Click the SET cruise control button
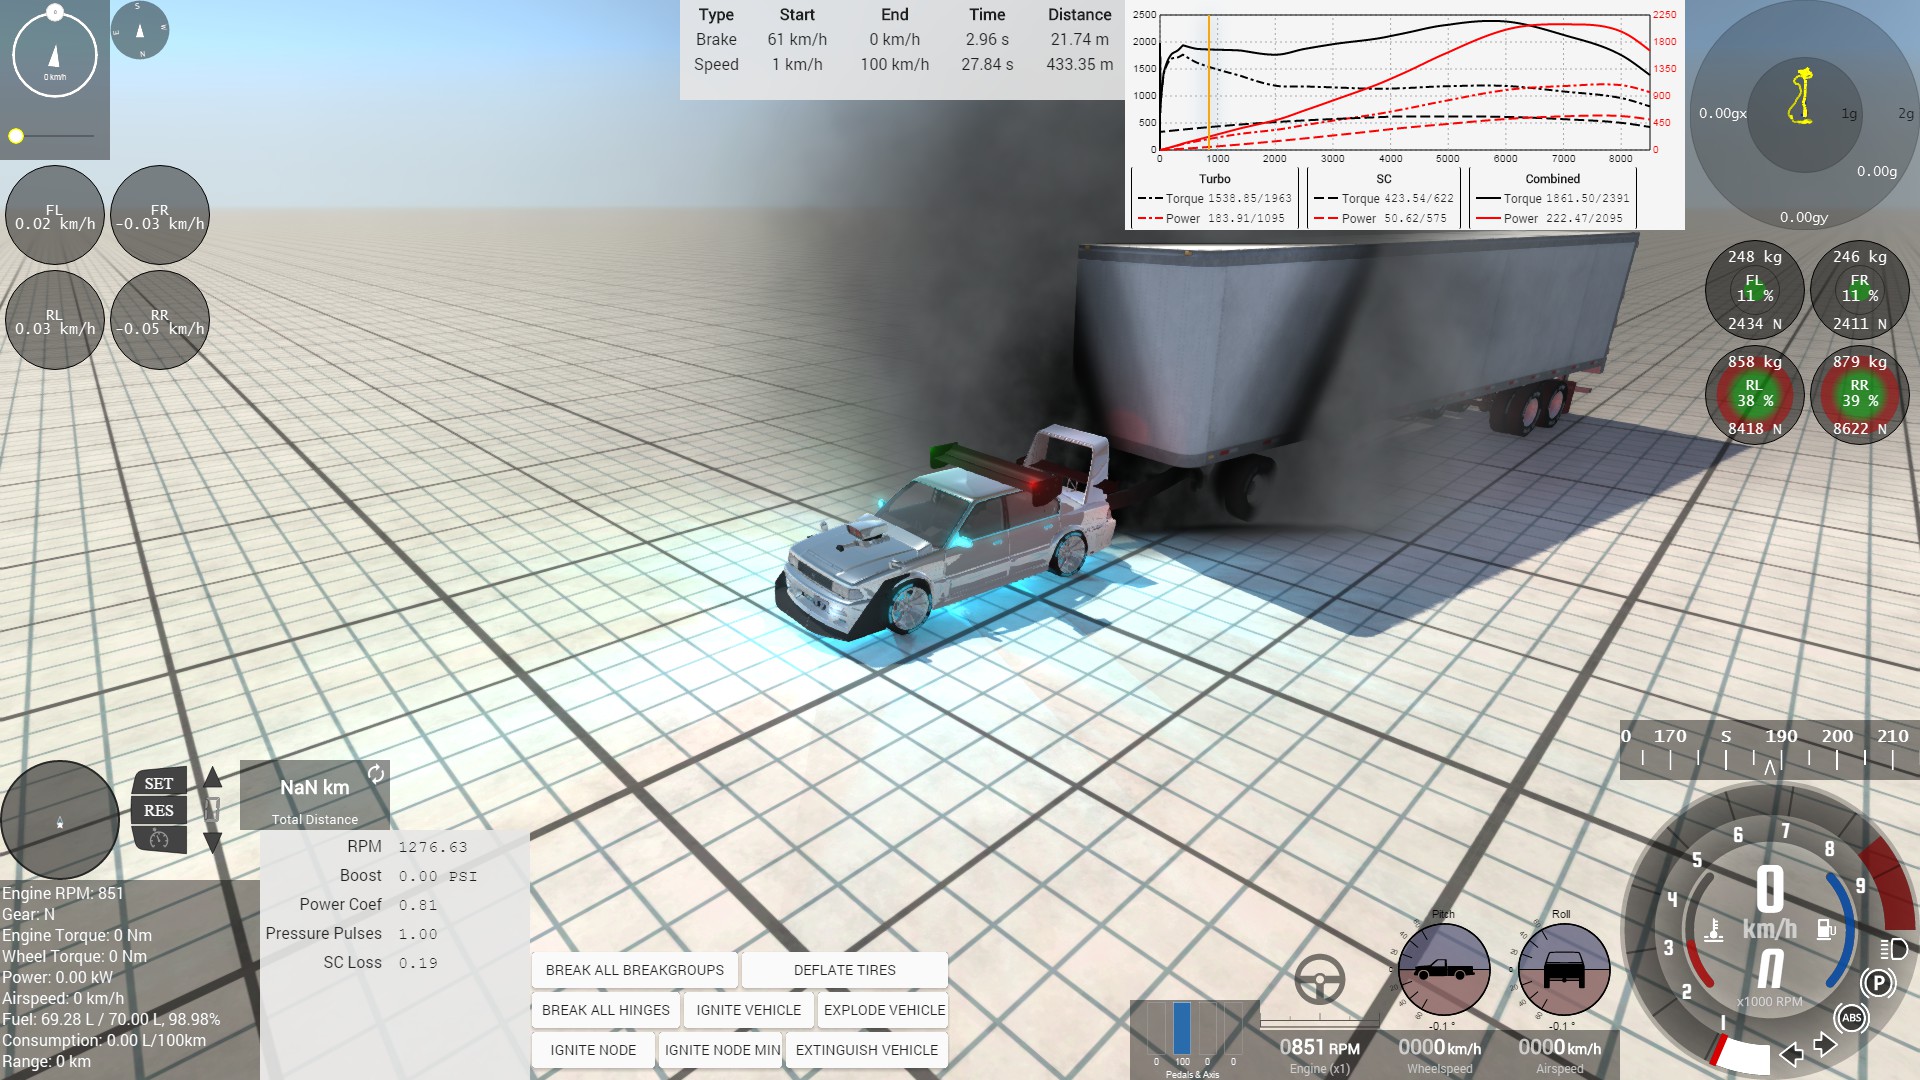1920x1080 pixels. tap(158, 784)
